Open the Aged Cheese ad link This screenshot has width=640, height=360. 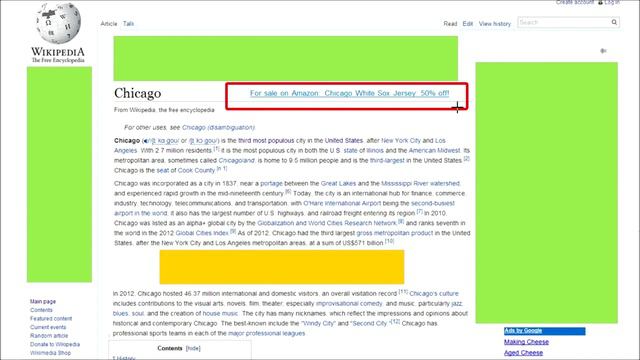coord(523,353)
